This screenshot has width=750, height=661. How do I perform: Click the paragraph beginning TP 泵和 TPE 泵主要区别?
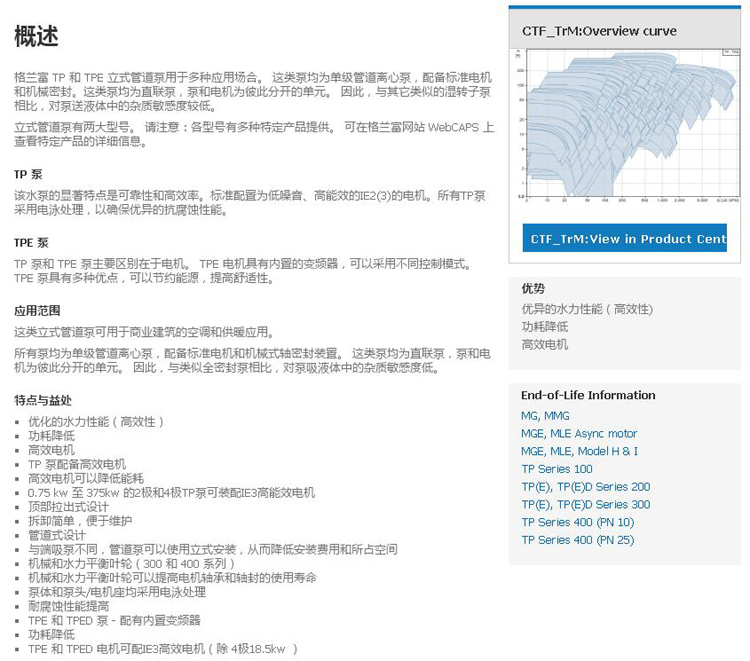[243, 271]
